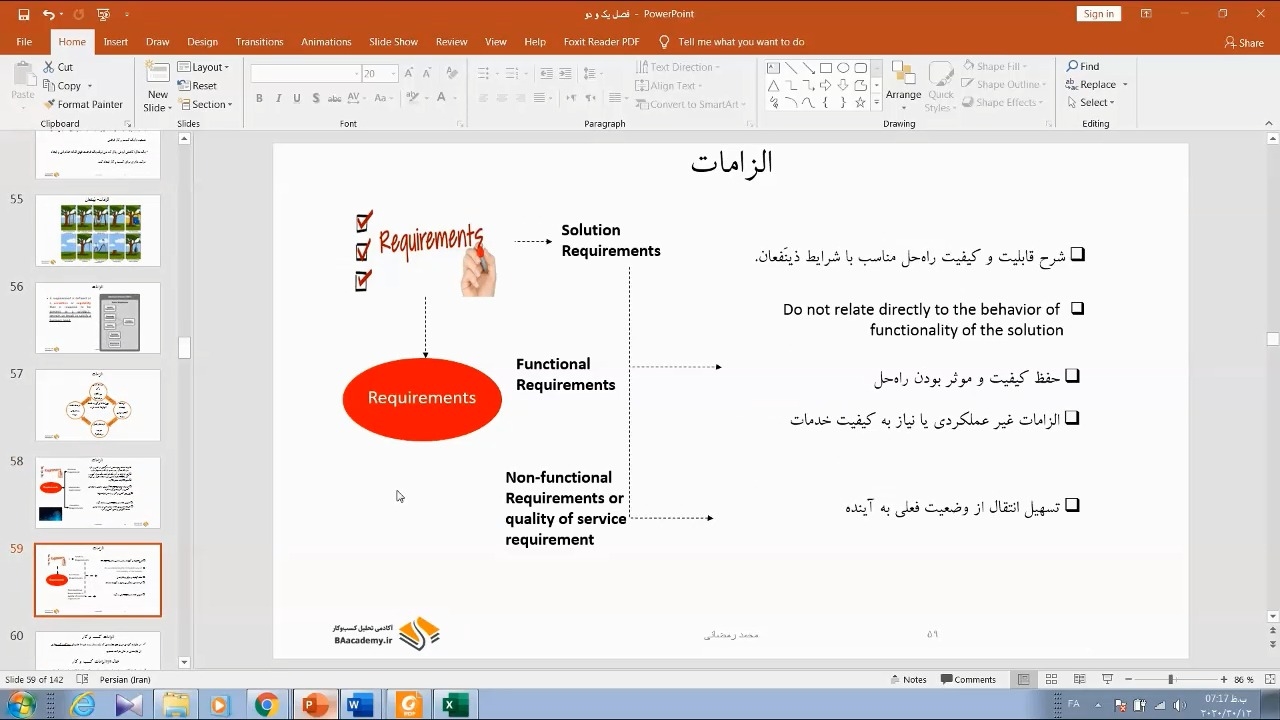Viewport: 1280px width, 720px height.
Task: Click the zoom slider handle
Action: coord(1170,680)
